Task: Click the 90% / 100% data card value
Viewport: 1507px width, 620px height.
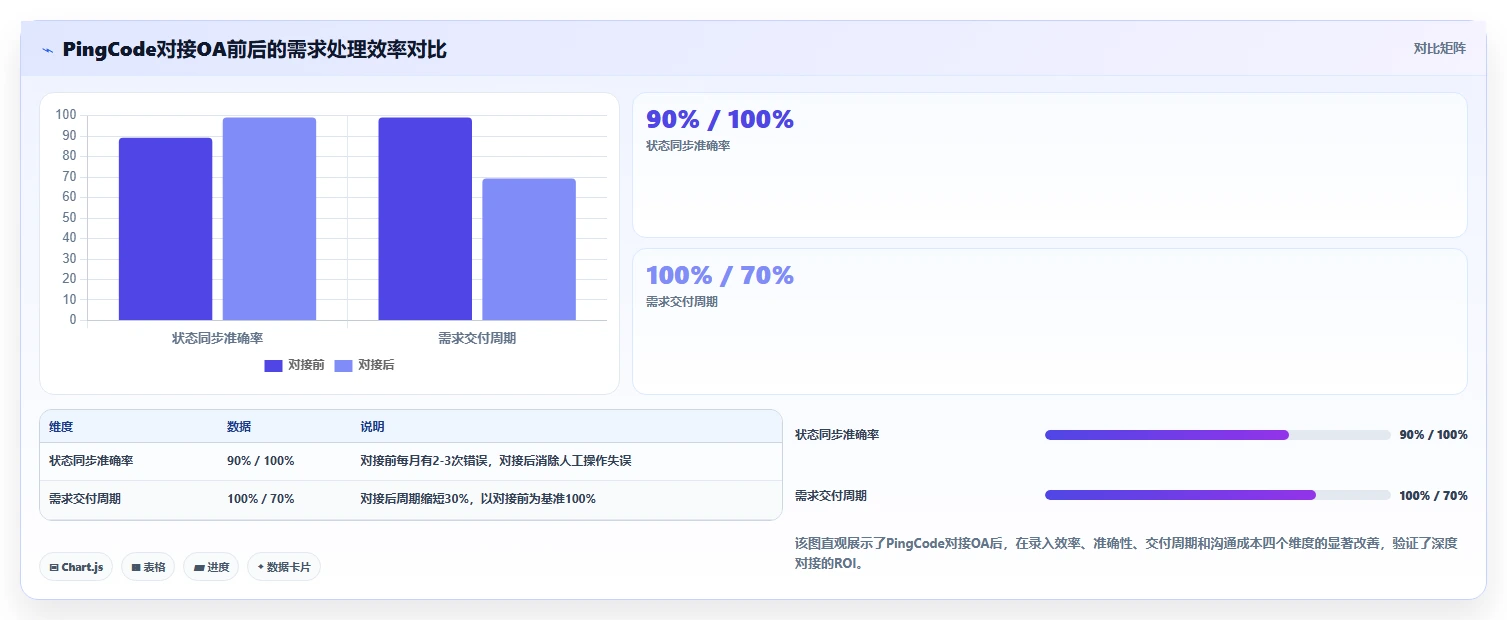Action: click(720, 120)
